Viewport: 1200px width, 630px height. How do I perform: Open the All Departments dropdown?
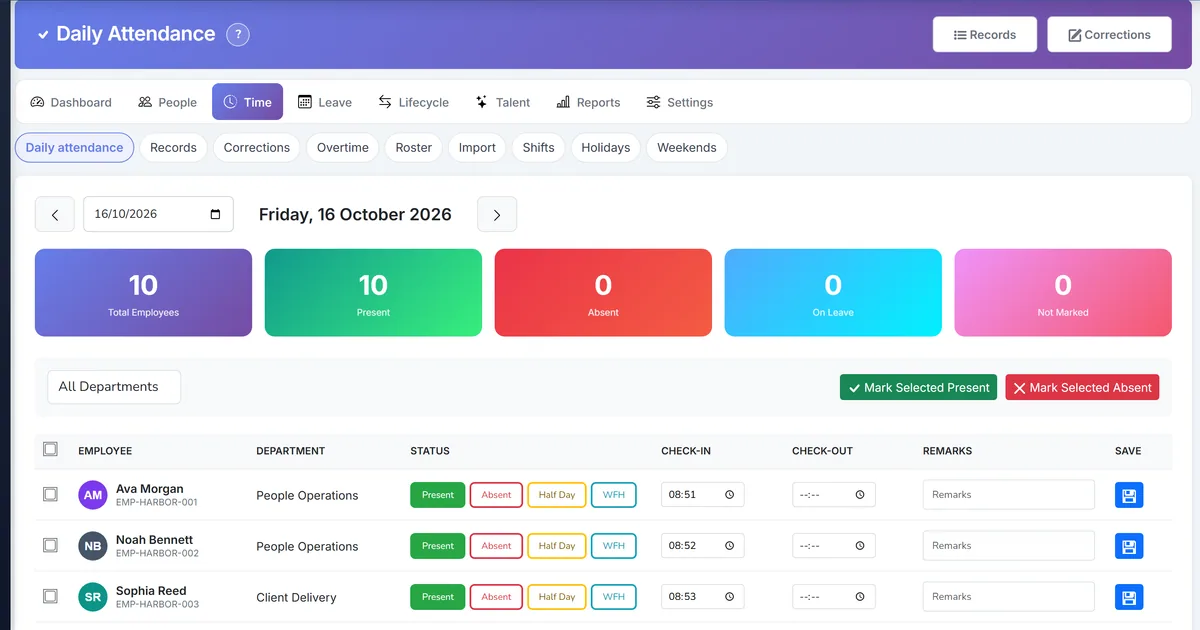114,387
